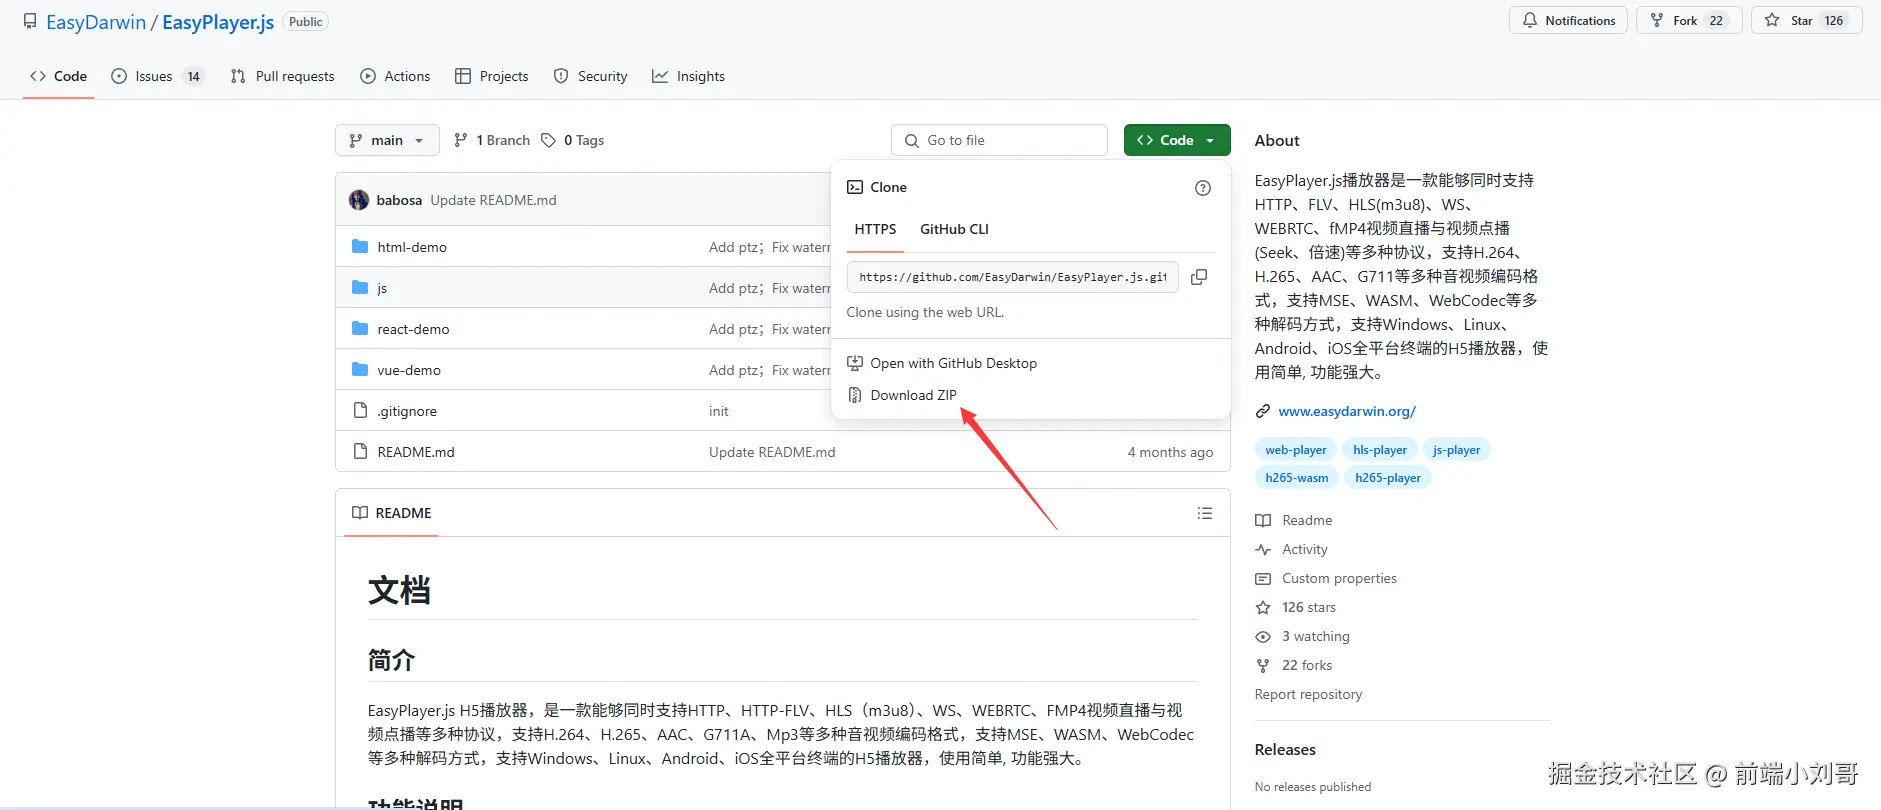The height and width of the screenshot is (810, 1881).
Task: Open the Projects tab
Action: click(491, 76)
